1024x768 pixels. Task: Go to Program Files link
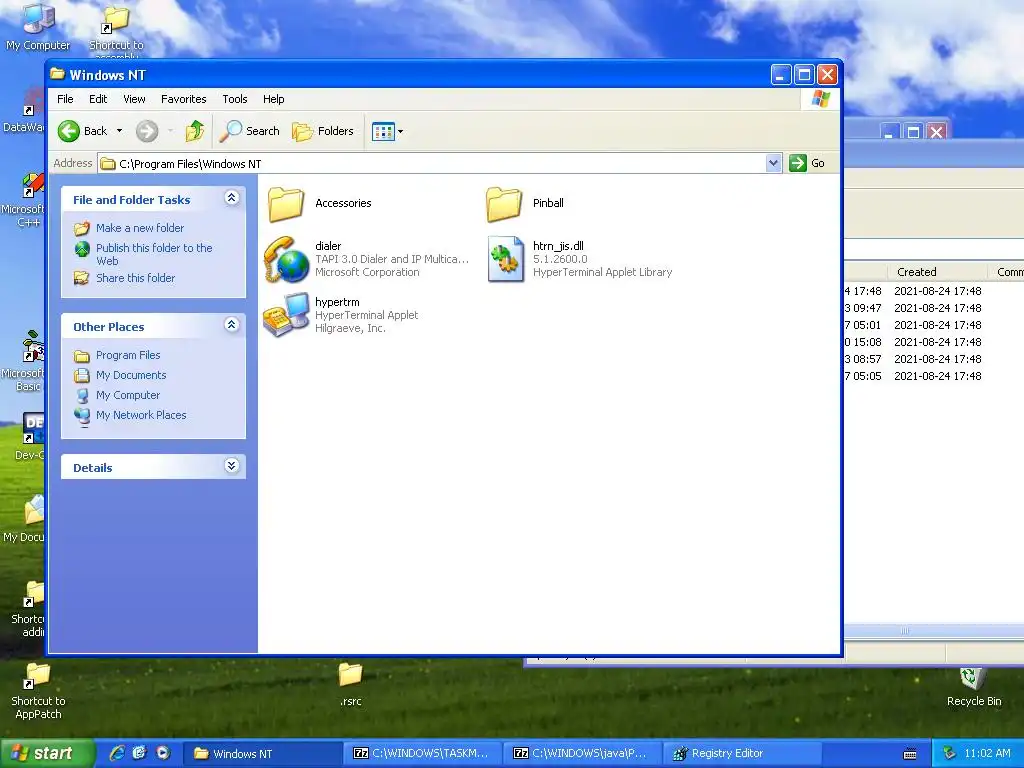point(128,355)
